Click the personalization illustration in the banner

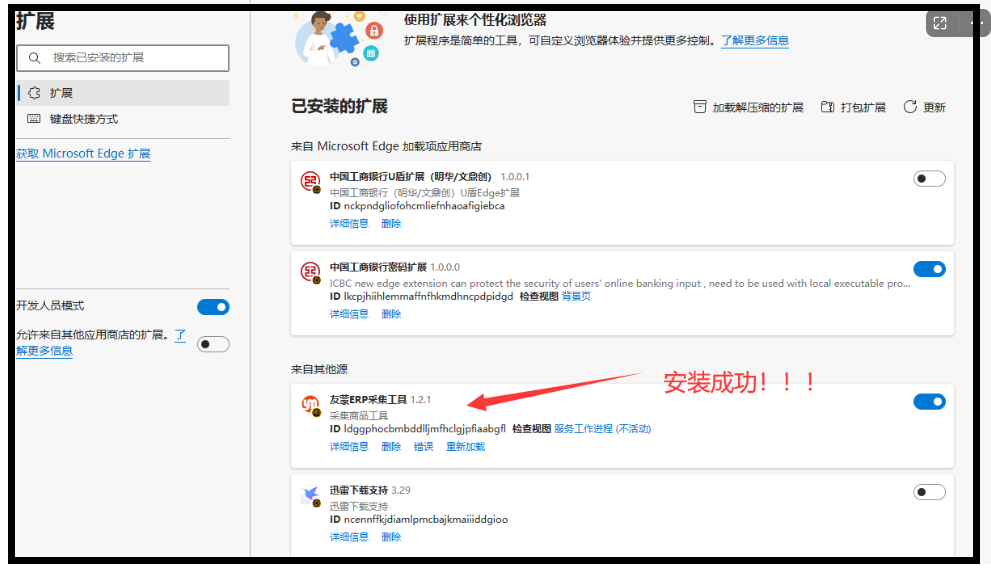339,38
